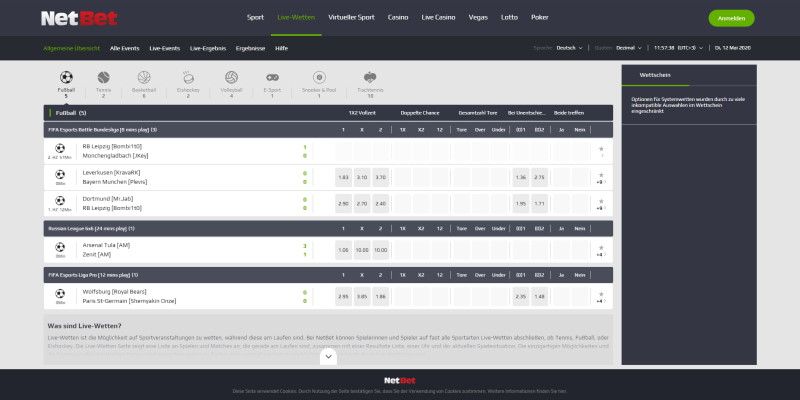The image size is (800, 400).
Task: Open the Hilfe link
Action: pyautogui.click(x=281, y=48)
